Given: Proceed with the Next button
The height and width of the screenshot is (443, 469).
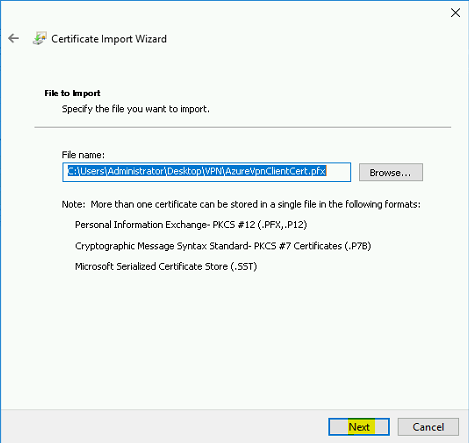Looking at the screenshot, I should click(359, 427).
